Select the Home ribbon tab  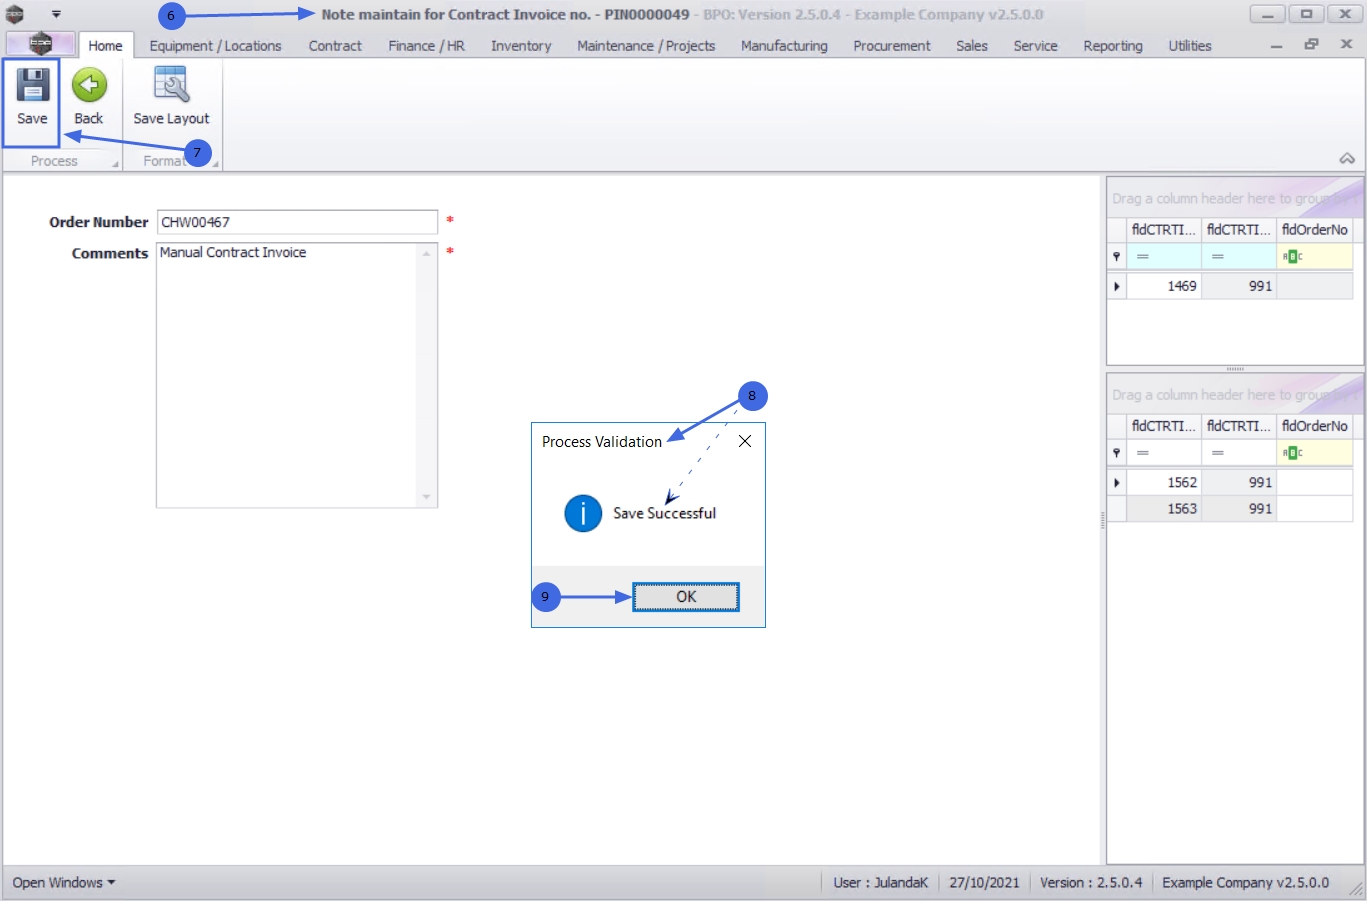click(x=105, y=46)
